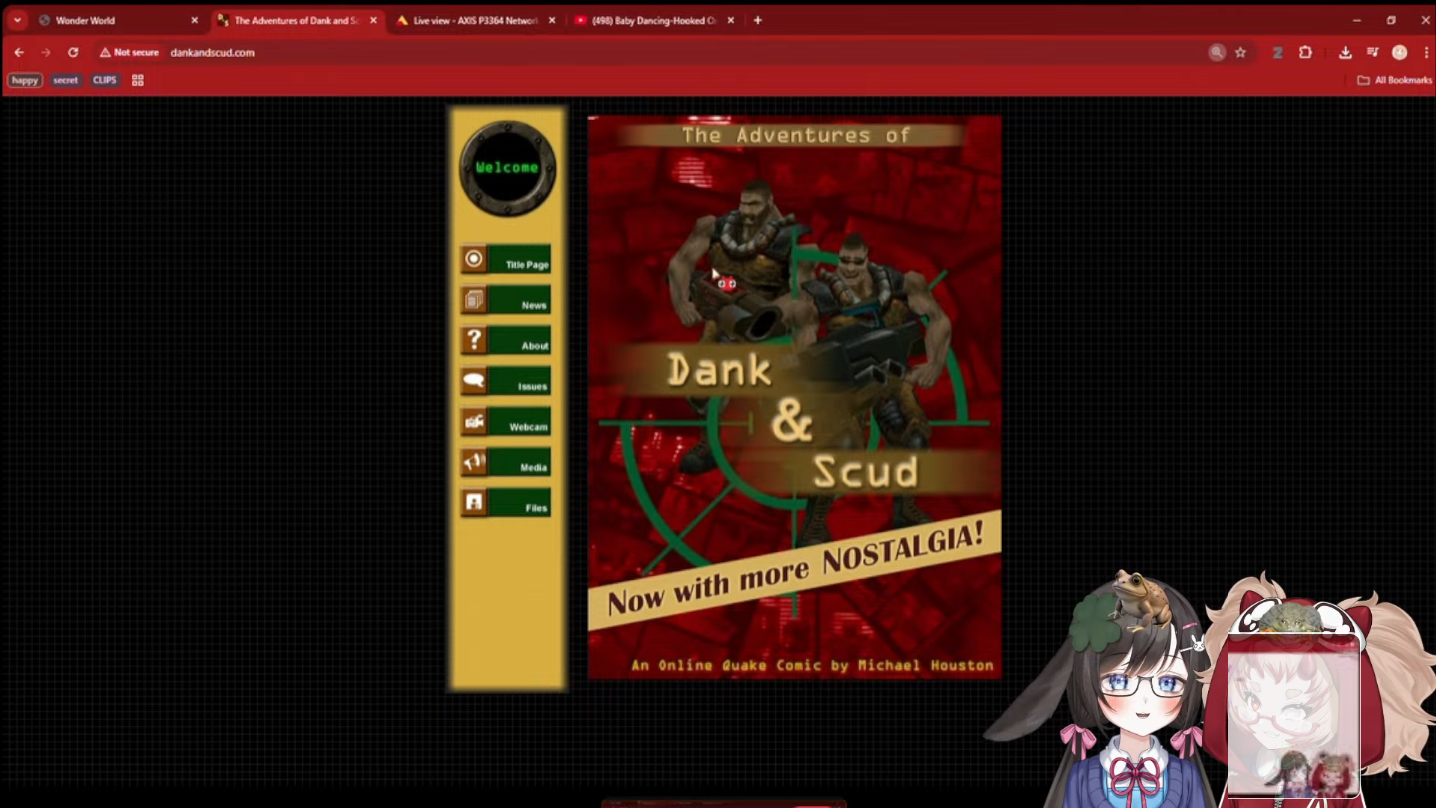Open the browser profile avatar
The height and width of the screenshot is (808, 1437).
[x=1400, y=52]
